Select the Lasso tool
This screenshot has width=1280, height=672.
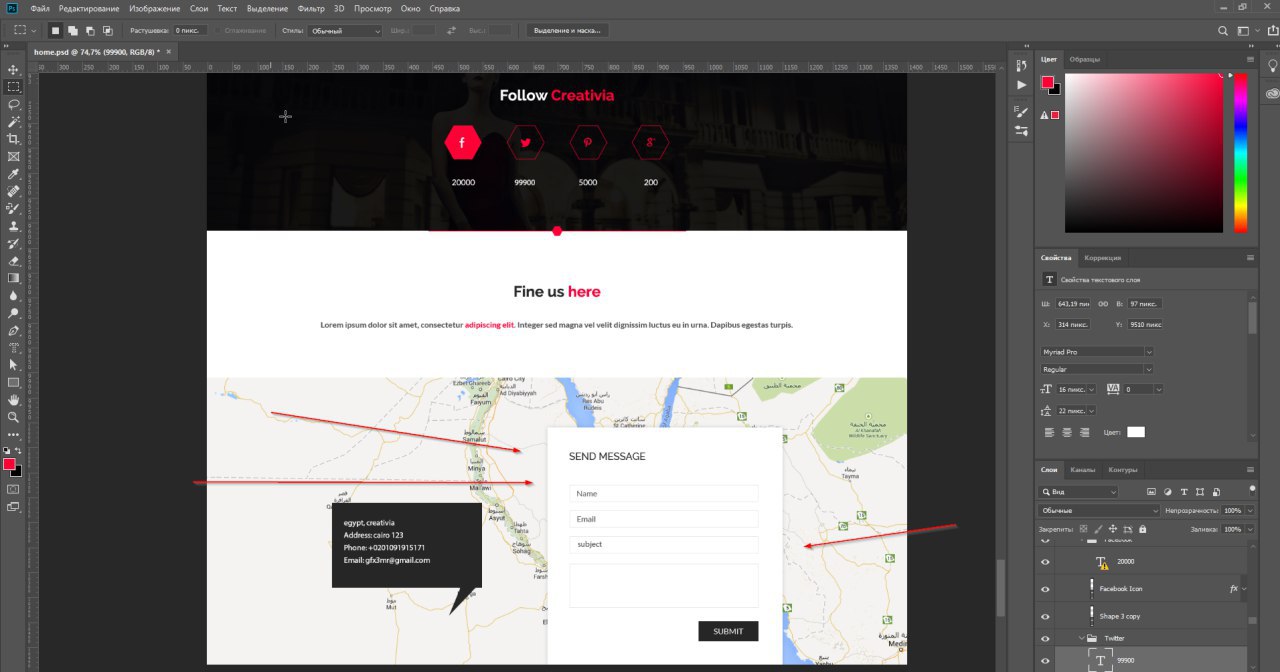click(13, 104)
